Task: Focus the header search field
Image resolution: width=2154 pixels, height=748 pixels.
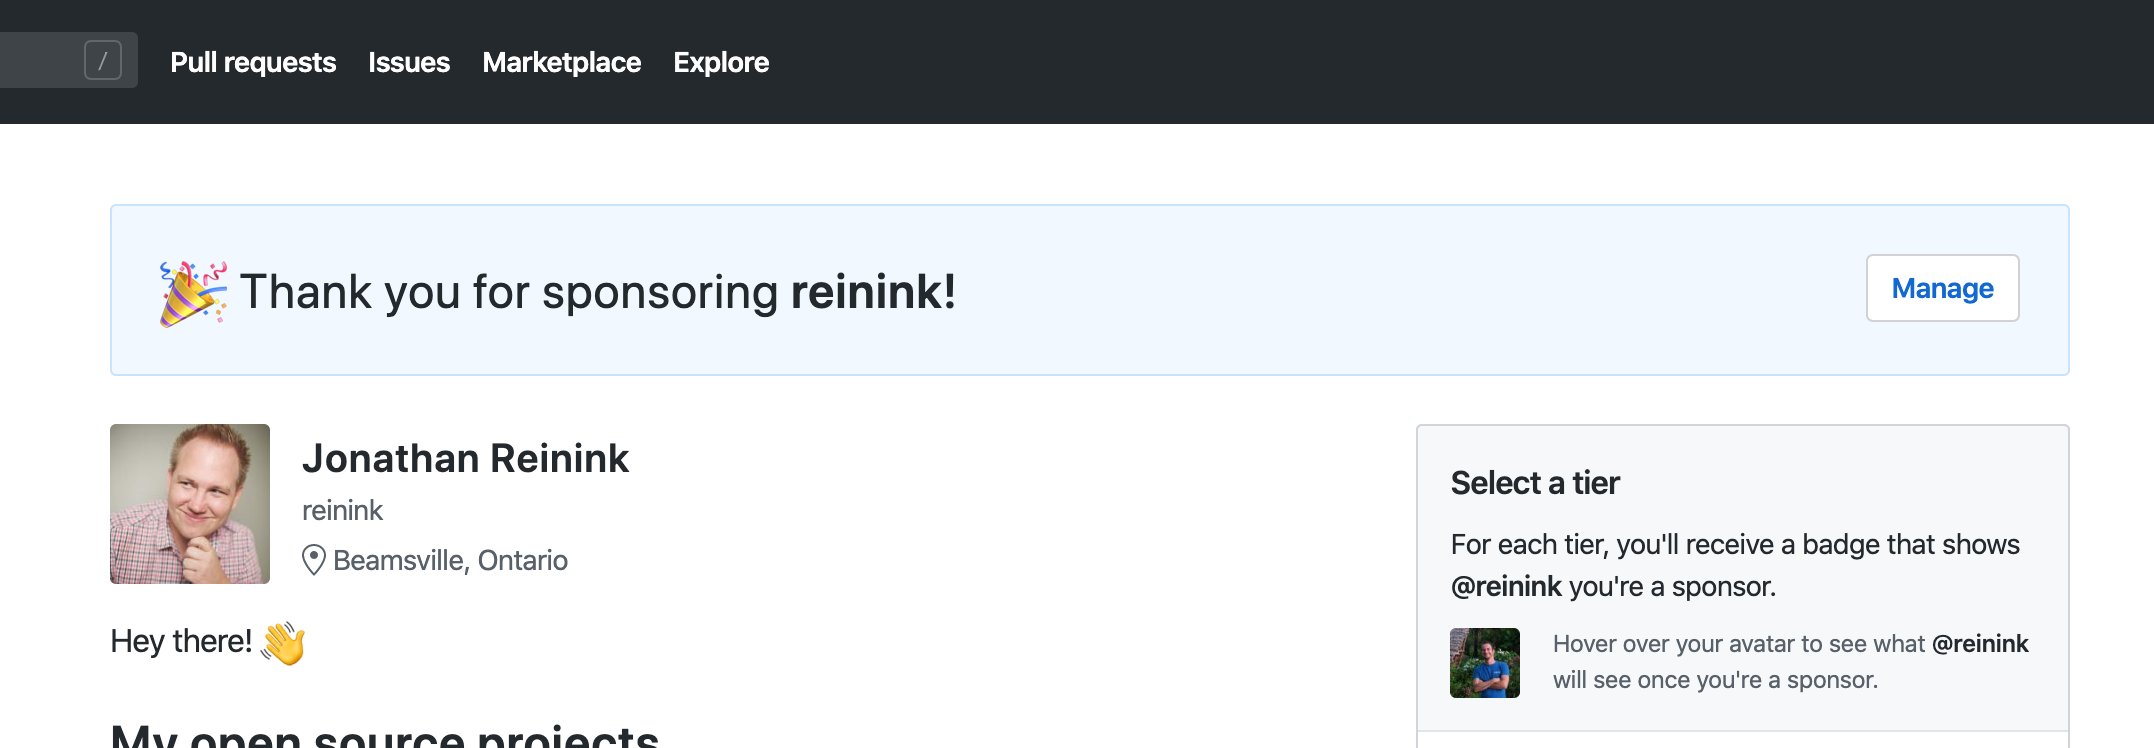Action: pos(69,60)
